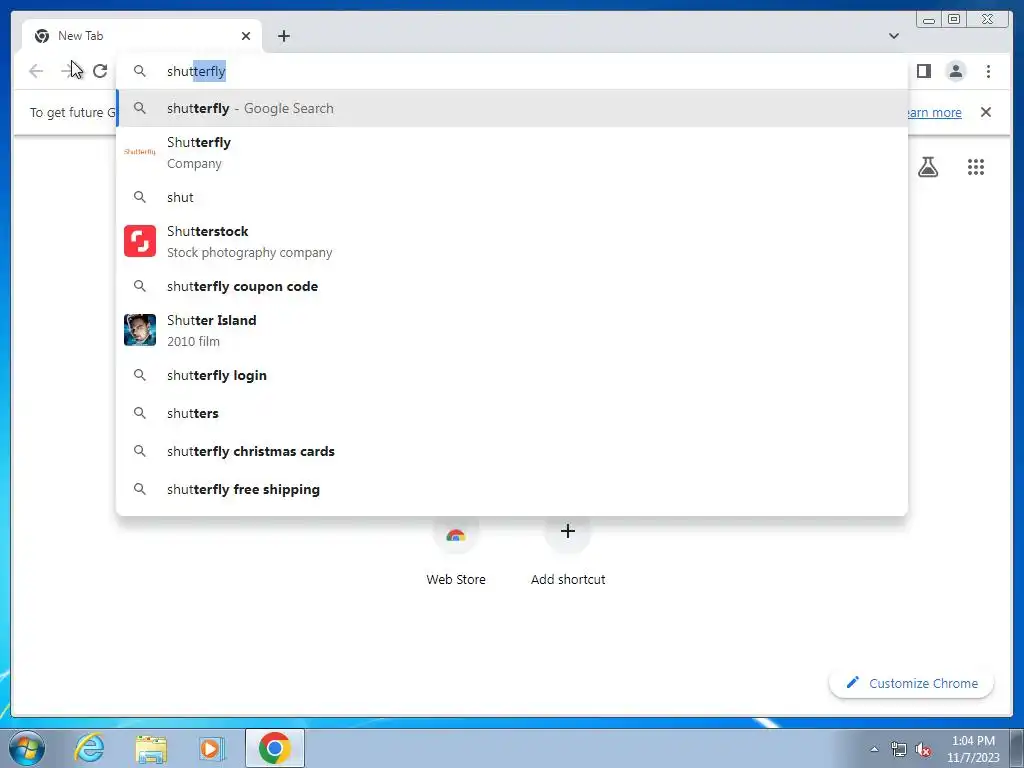Select 'shutterfly christmas cards' suggestion

coord(512,451)
